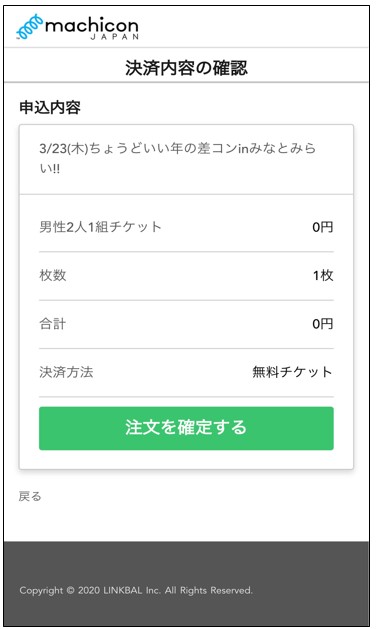Go back via 戻る link
The width and height of the screenshot is (376, 629).
click(x=30, y=497)
